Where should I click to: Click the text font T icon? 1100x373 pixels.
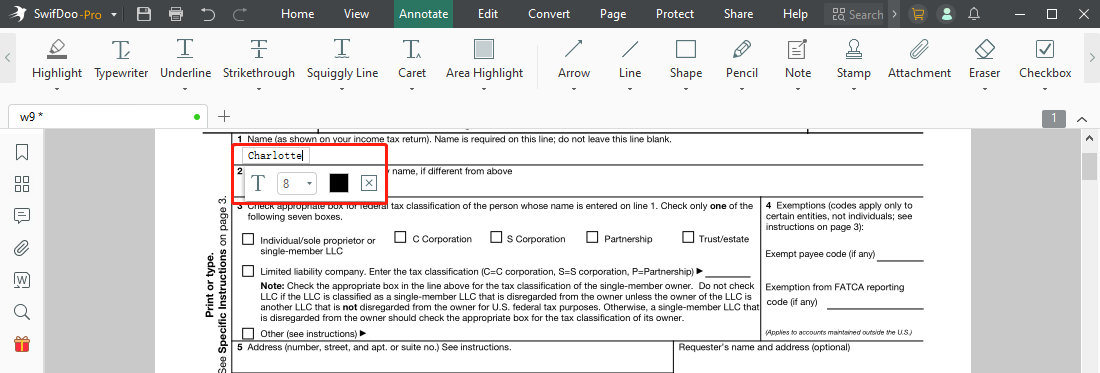[258, 183]
